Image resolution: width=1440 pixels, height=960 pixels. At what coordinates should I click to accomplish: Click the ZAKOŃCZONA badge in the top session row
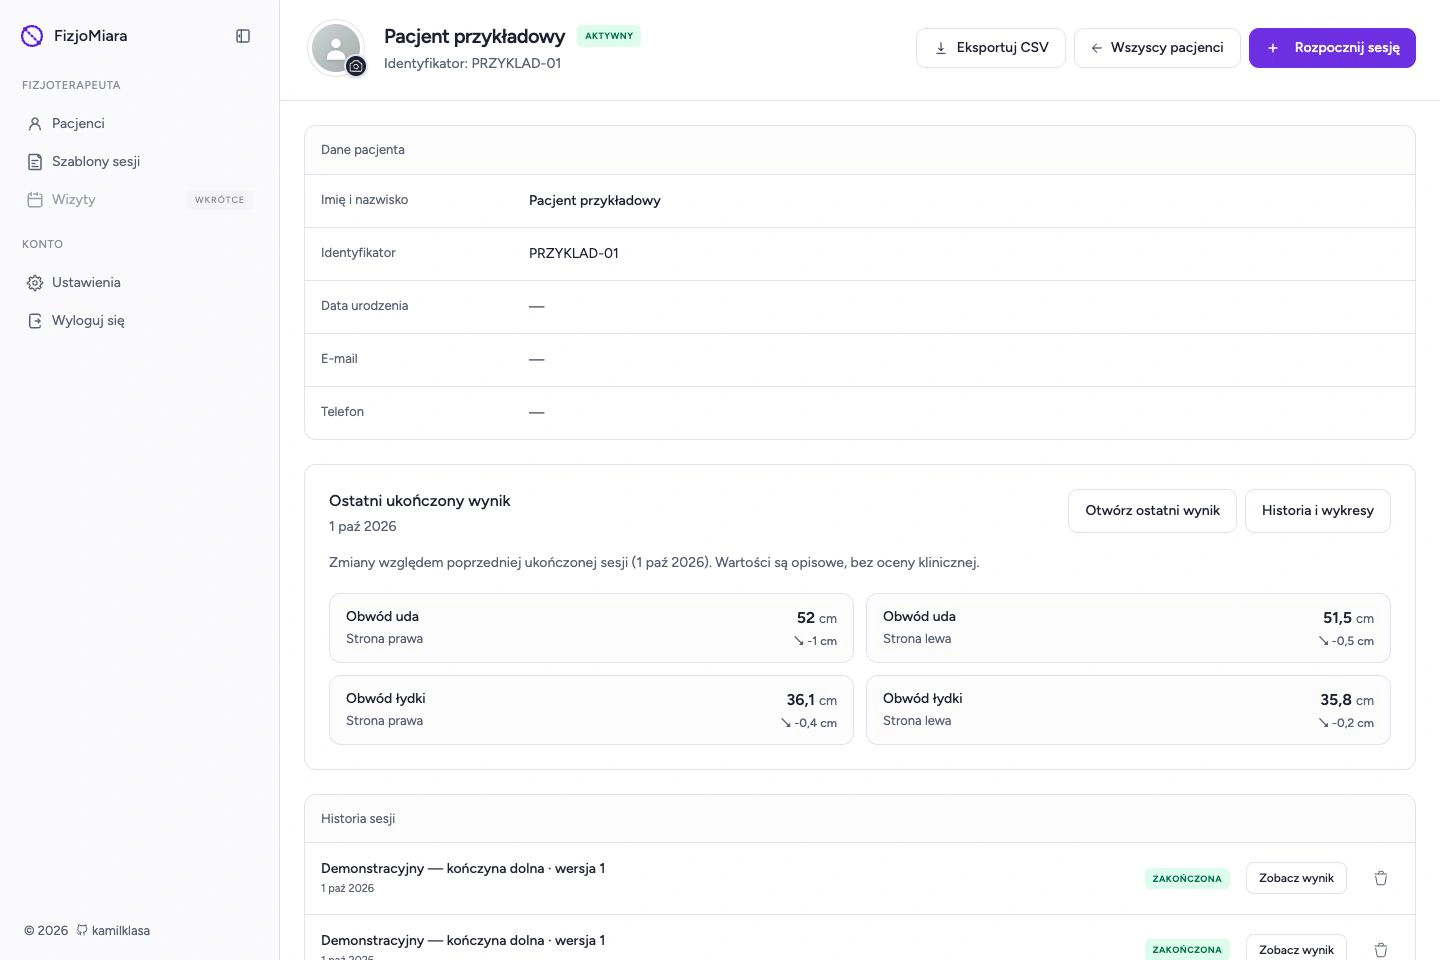coord(1187,879)
